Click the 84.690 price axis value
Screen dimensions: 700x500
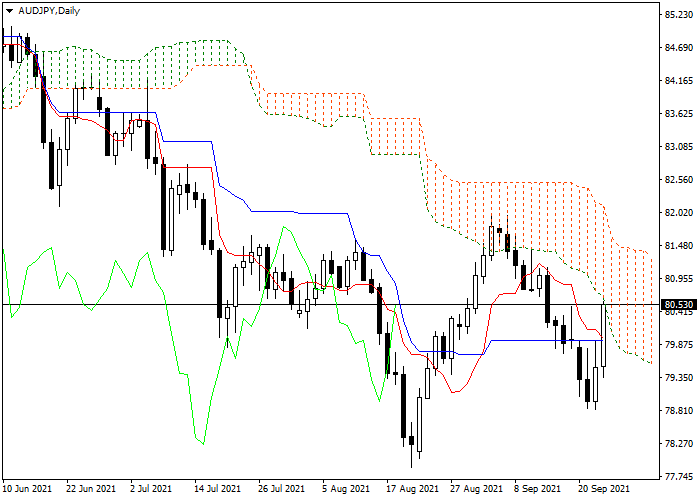[x=679, y=48]
